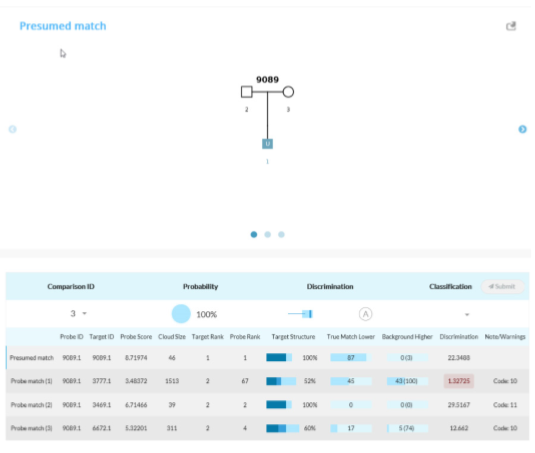535x453 pixels.
Task: Click the circled A discrimination icon
Action: coord(365,314)
